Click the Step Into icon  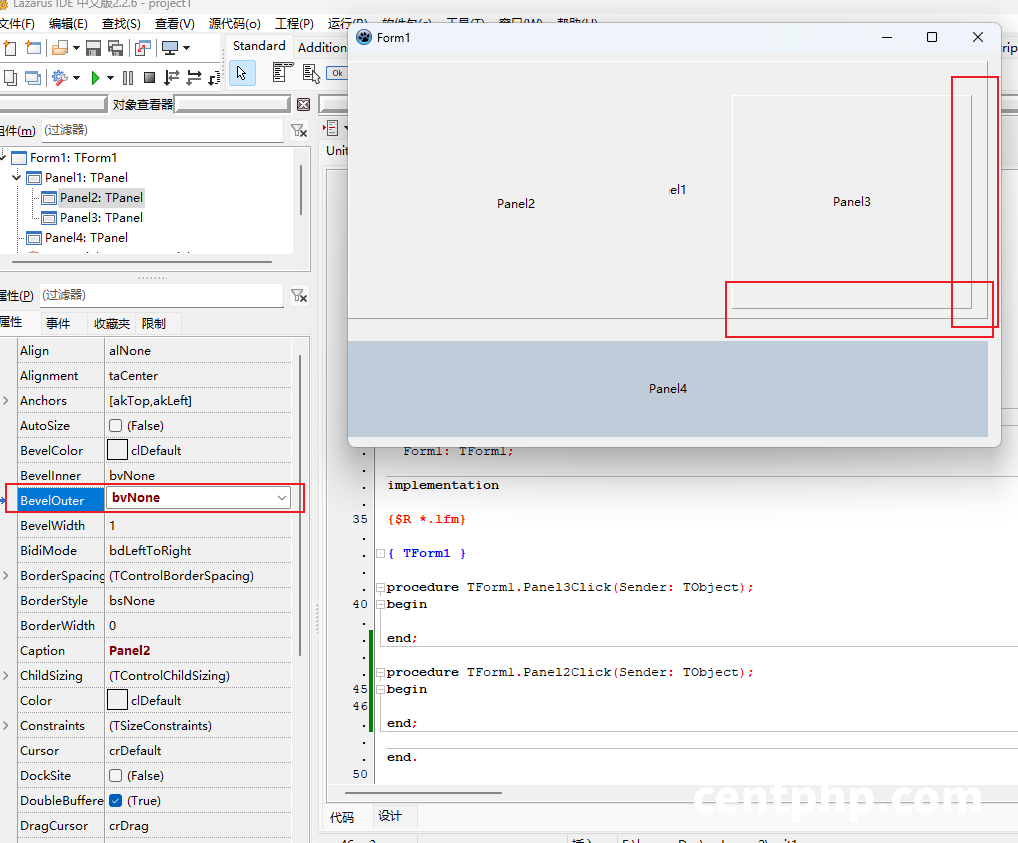(171, 78)
